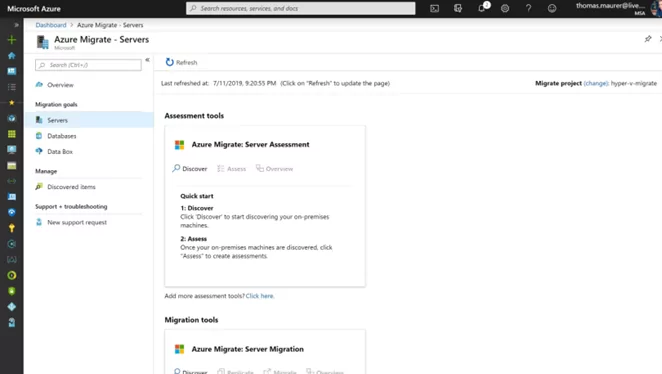This screenshot has height=374, width=662.
Task: Open the All services list icon
Action: pyautogui.click(x=12, y=87)
